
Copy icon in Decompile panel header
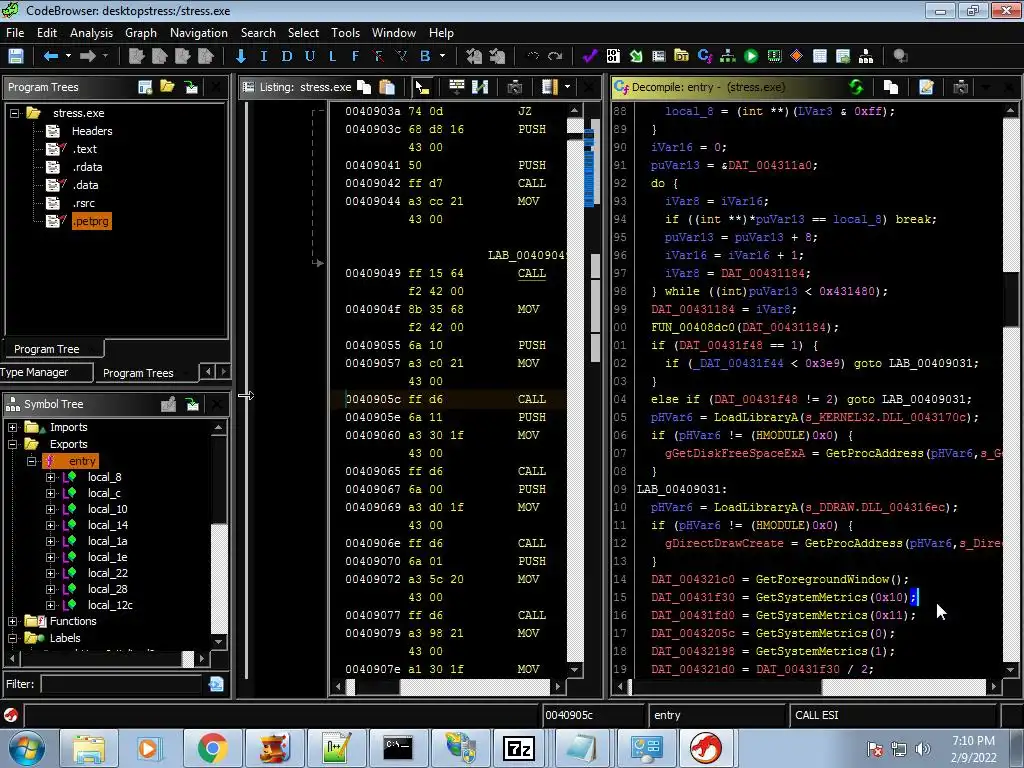[891, 87]
